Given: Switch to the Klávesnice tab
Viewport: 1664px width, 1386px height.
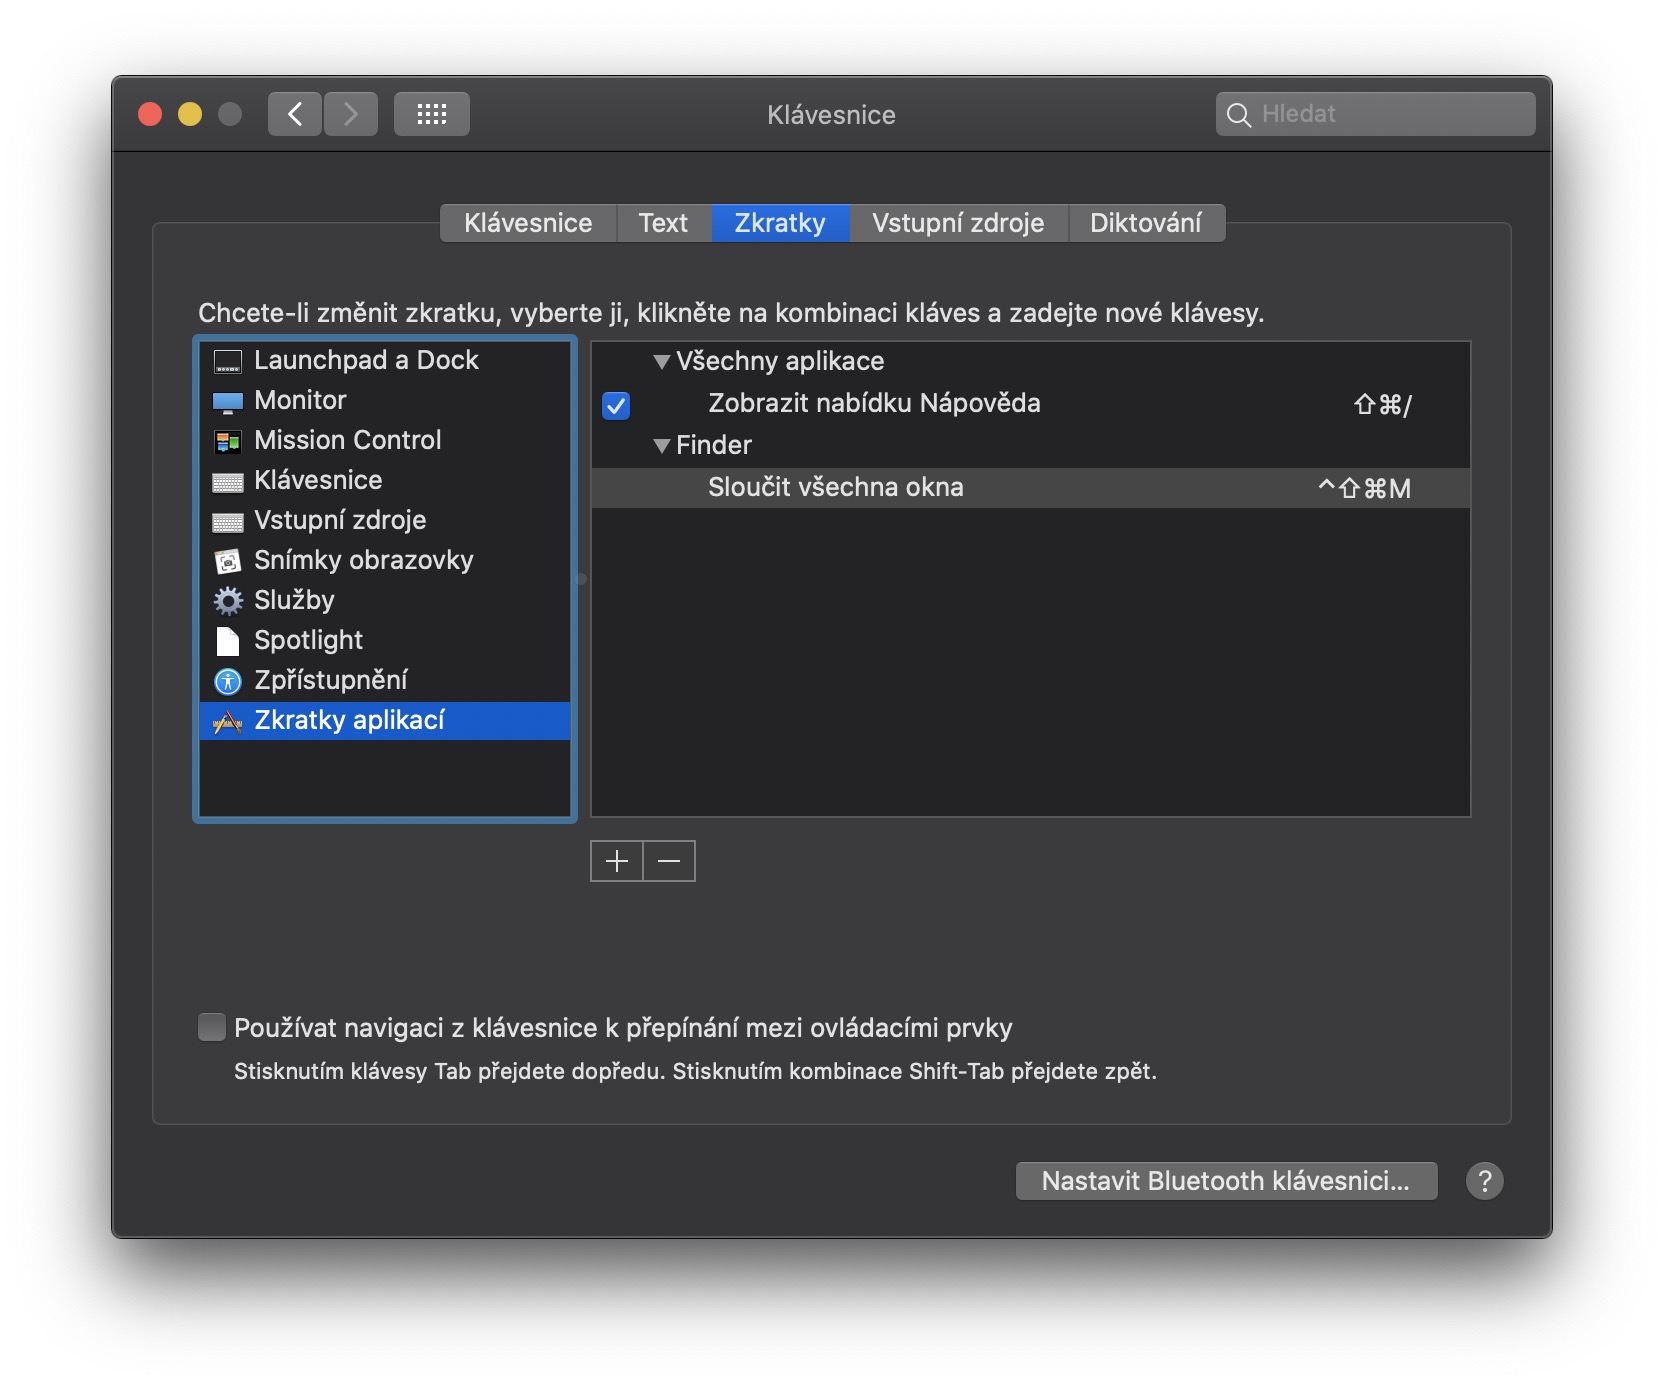Looking at the screenshot, I should 528,223.
